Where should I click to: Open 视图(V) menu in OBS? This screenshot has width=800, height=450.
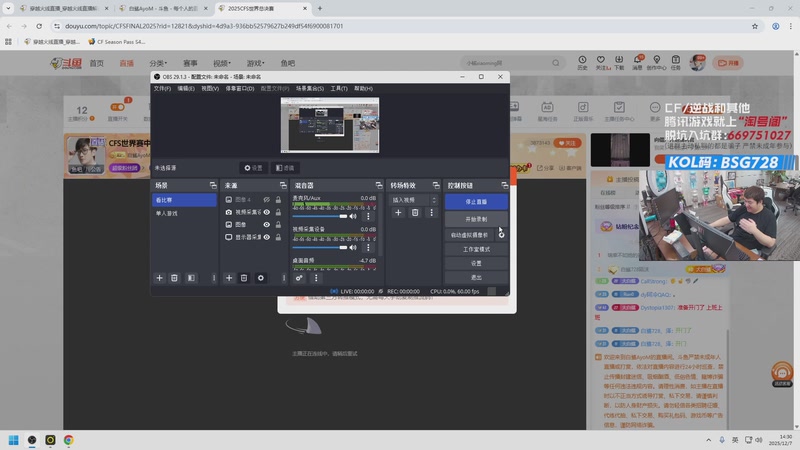click(x=210, y=88)
